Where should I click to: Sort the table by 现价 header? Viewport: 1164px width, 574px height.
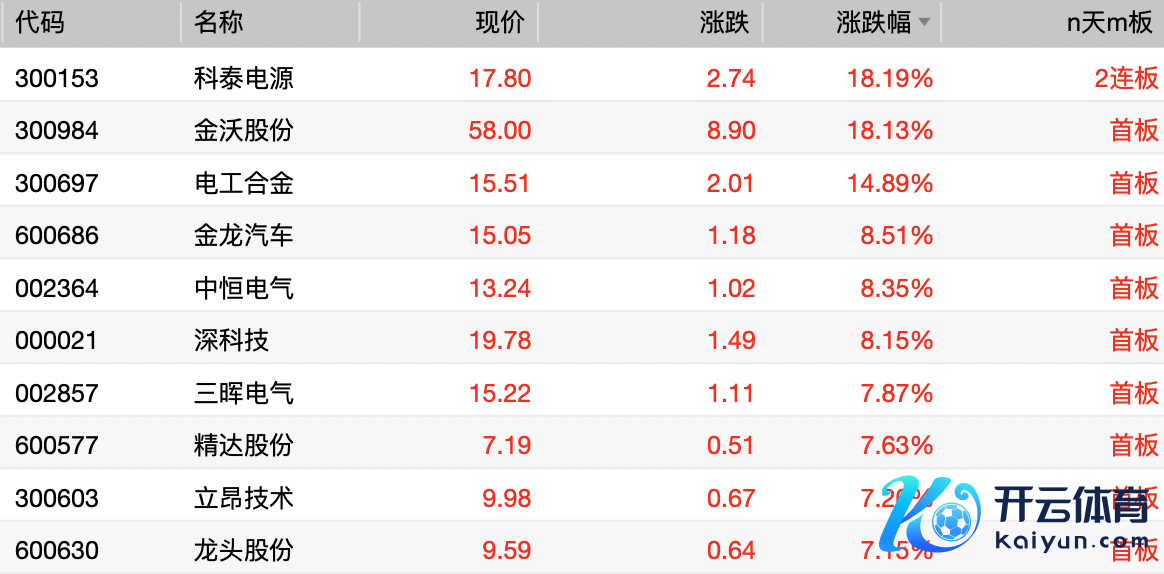500,23
